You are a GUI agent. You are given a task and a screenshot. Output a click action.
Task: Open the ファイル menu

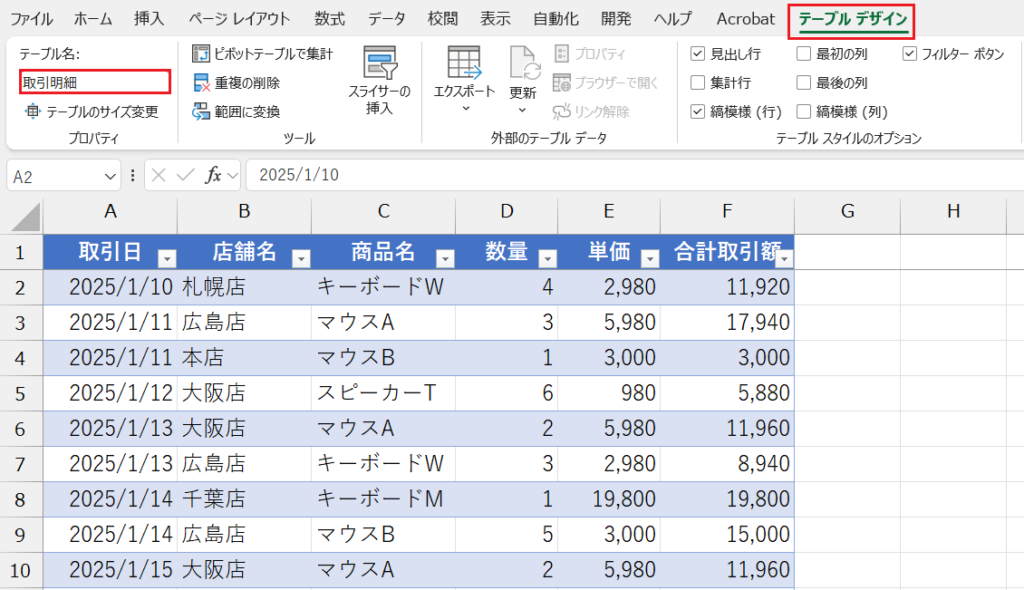31,18
